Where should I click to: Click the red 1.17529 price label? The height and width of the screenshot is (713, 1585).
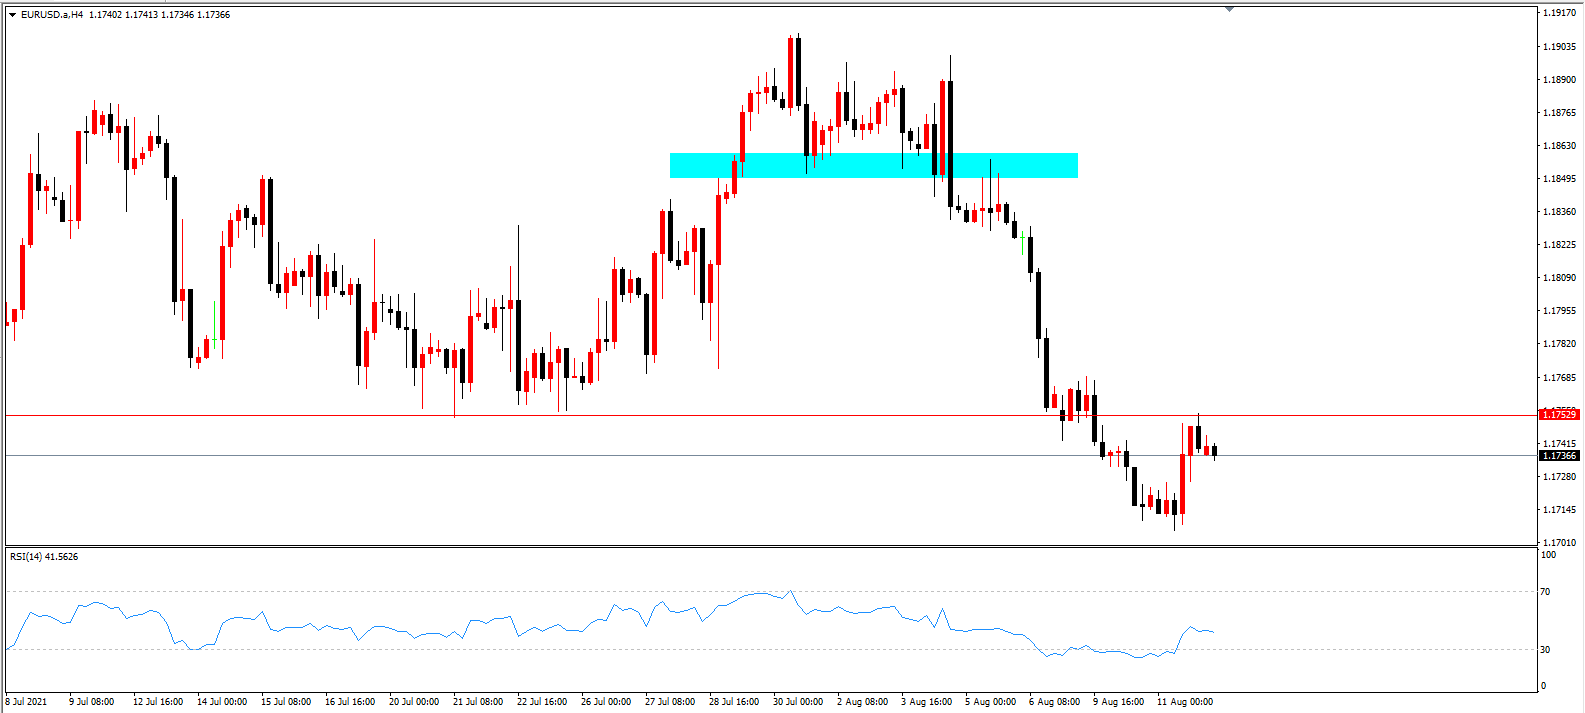1559,414
